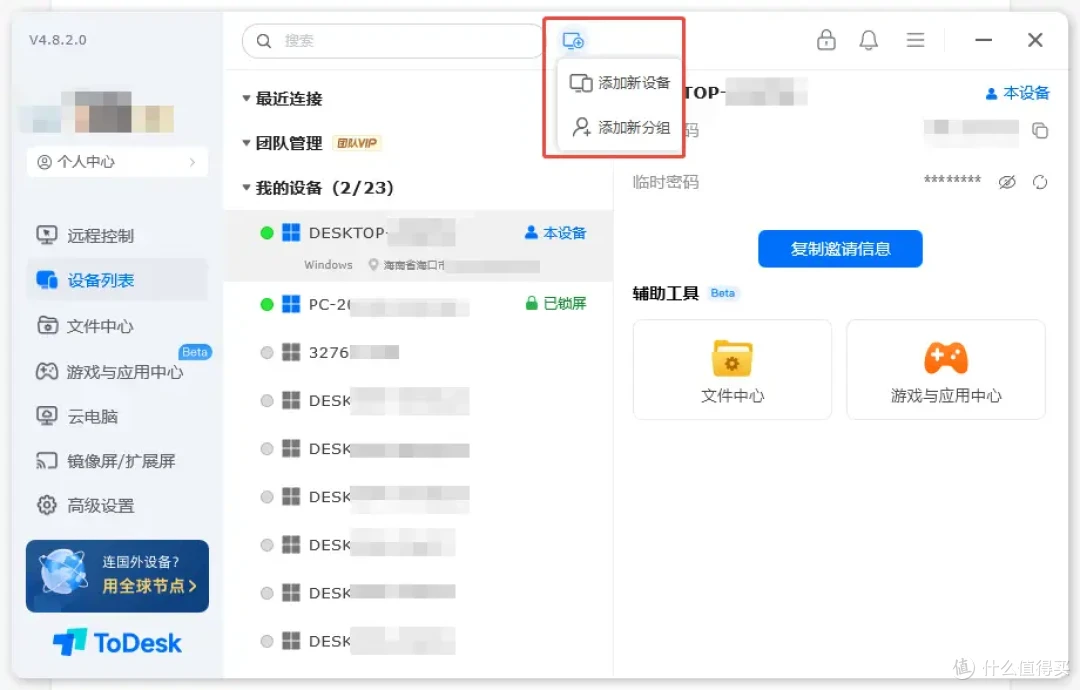
Task: Click the green lock 已锁屏 status
Action: click(556, 304)
